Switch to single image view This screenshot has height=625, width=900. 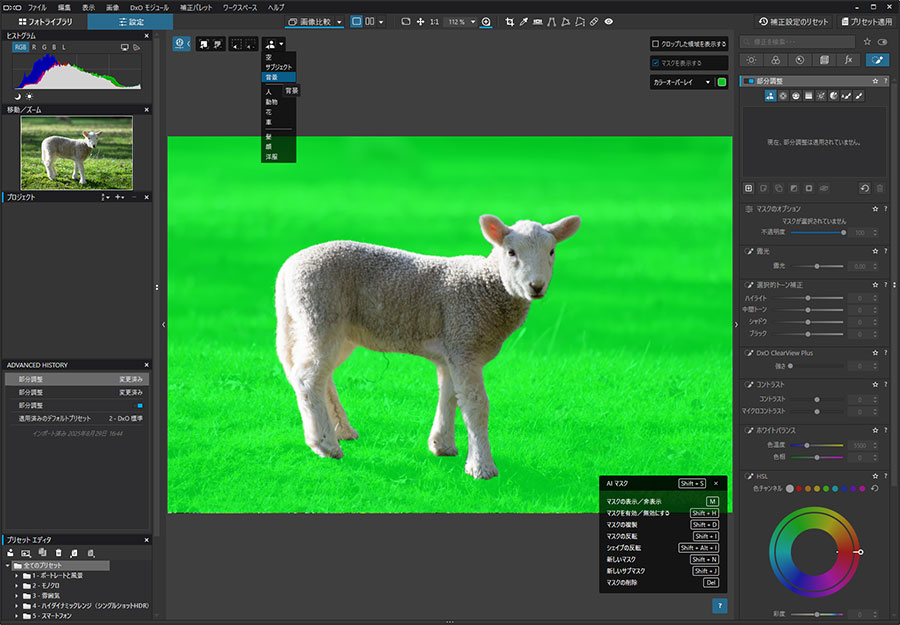356,22
